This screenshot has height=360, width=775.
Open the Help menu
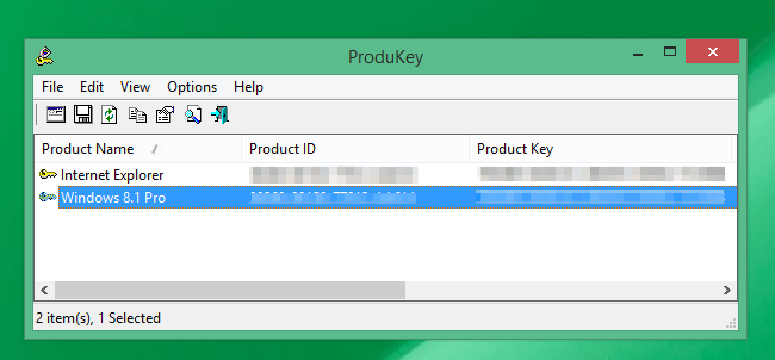coord(248,87)
